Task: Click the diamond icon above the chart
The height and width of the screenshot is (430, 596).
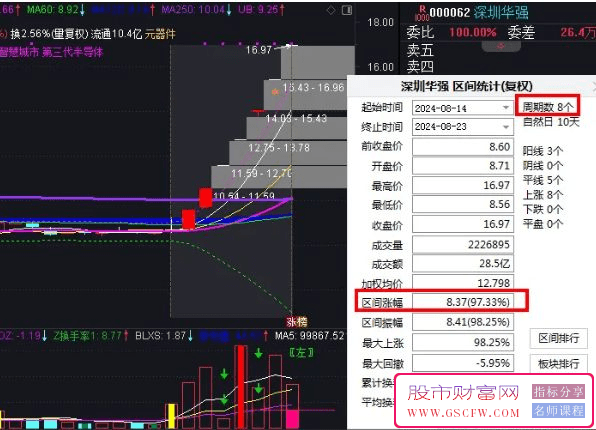Action: coord(331,10)
